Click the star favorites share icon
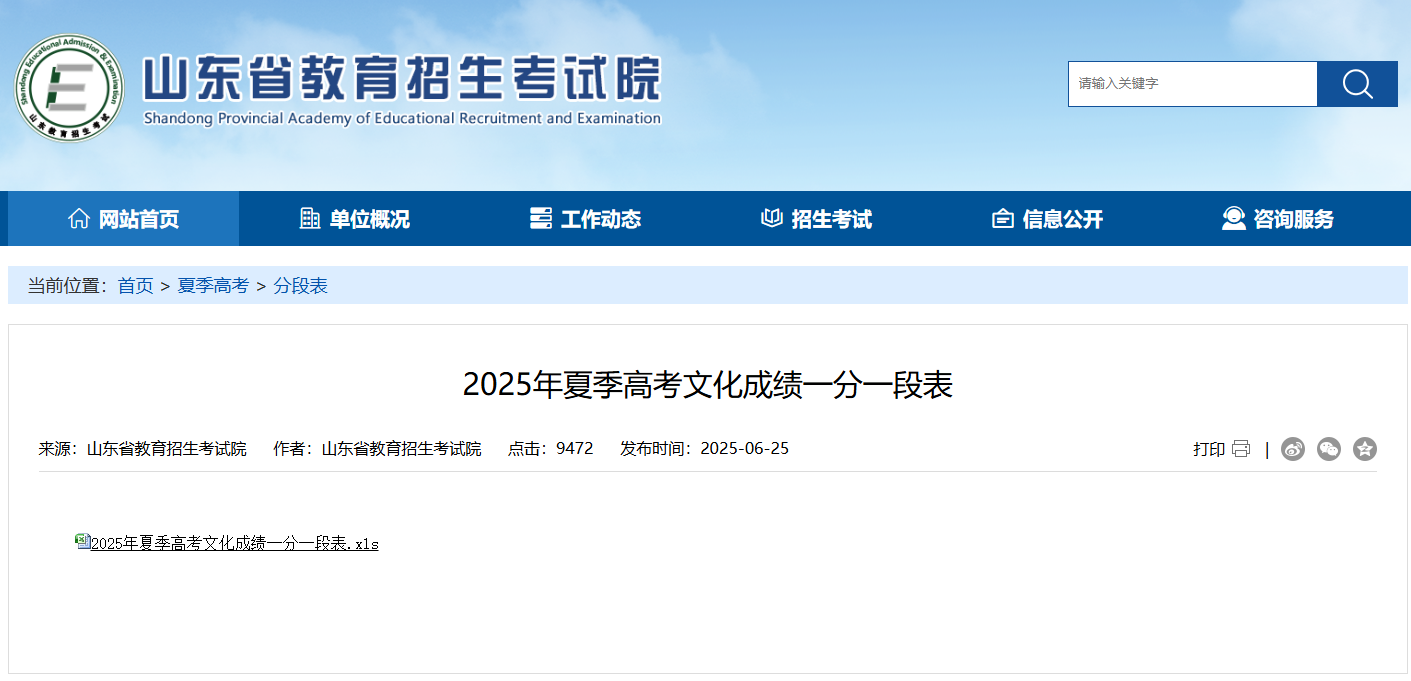 tap(1365, 449)
